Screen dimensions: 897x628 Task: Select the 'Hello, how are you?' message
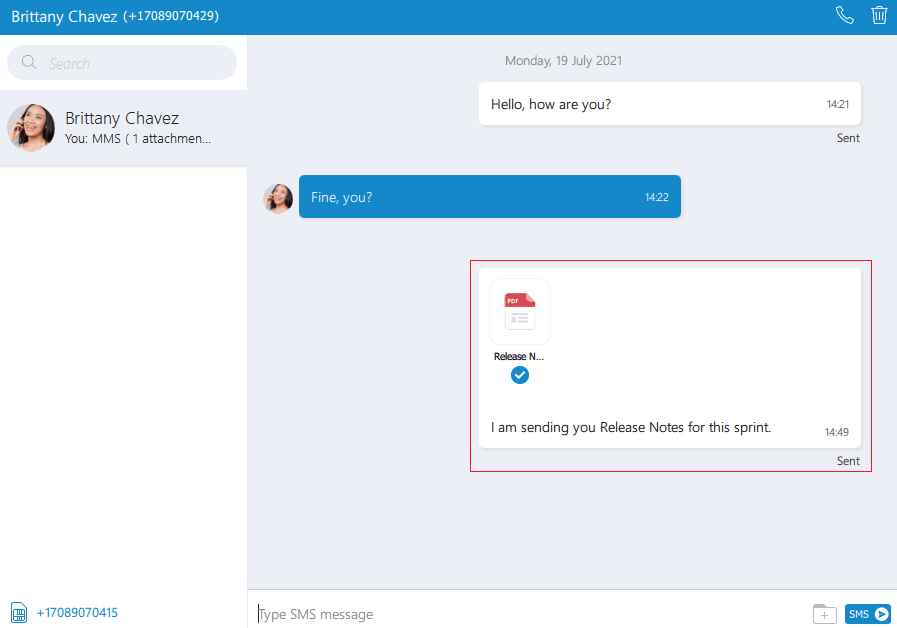pos(669,104)
